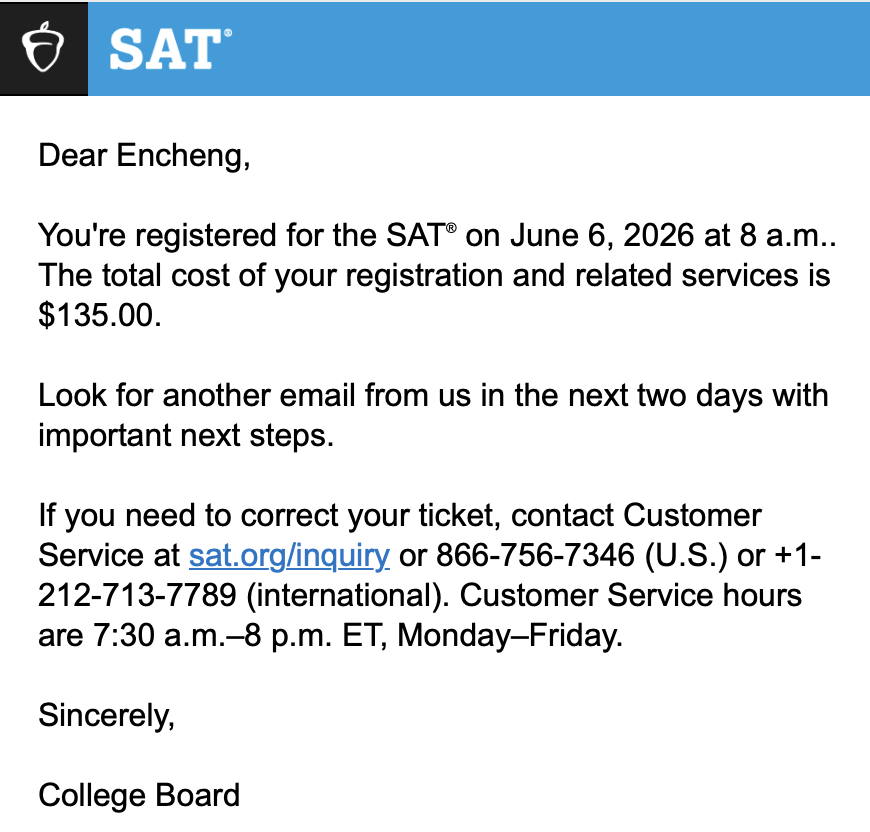Click the empty blue header banner area
The image size is (870, 832).
click(550, 48)
